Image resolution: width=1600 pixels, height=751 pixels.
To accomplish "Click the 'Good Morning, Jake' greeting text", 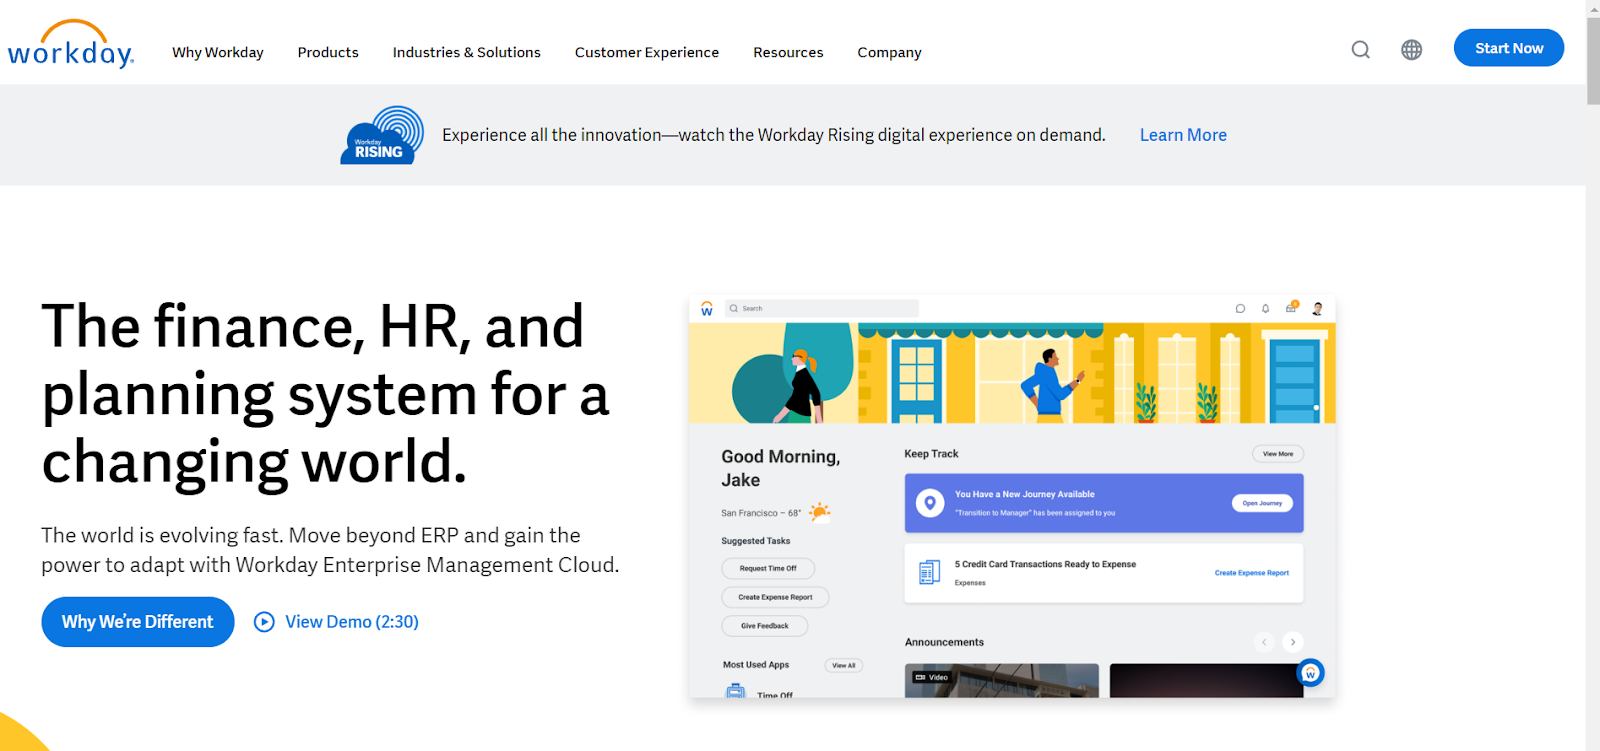I will click(x=781, y=468).
